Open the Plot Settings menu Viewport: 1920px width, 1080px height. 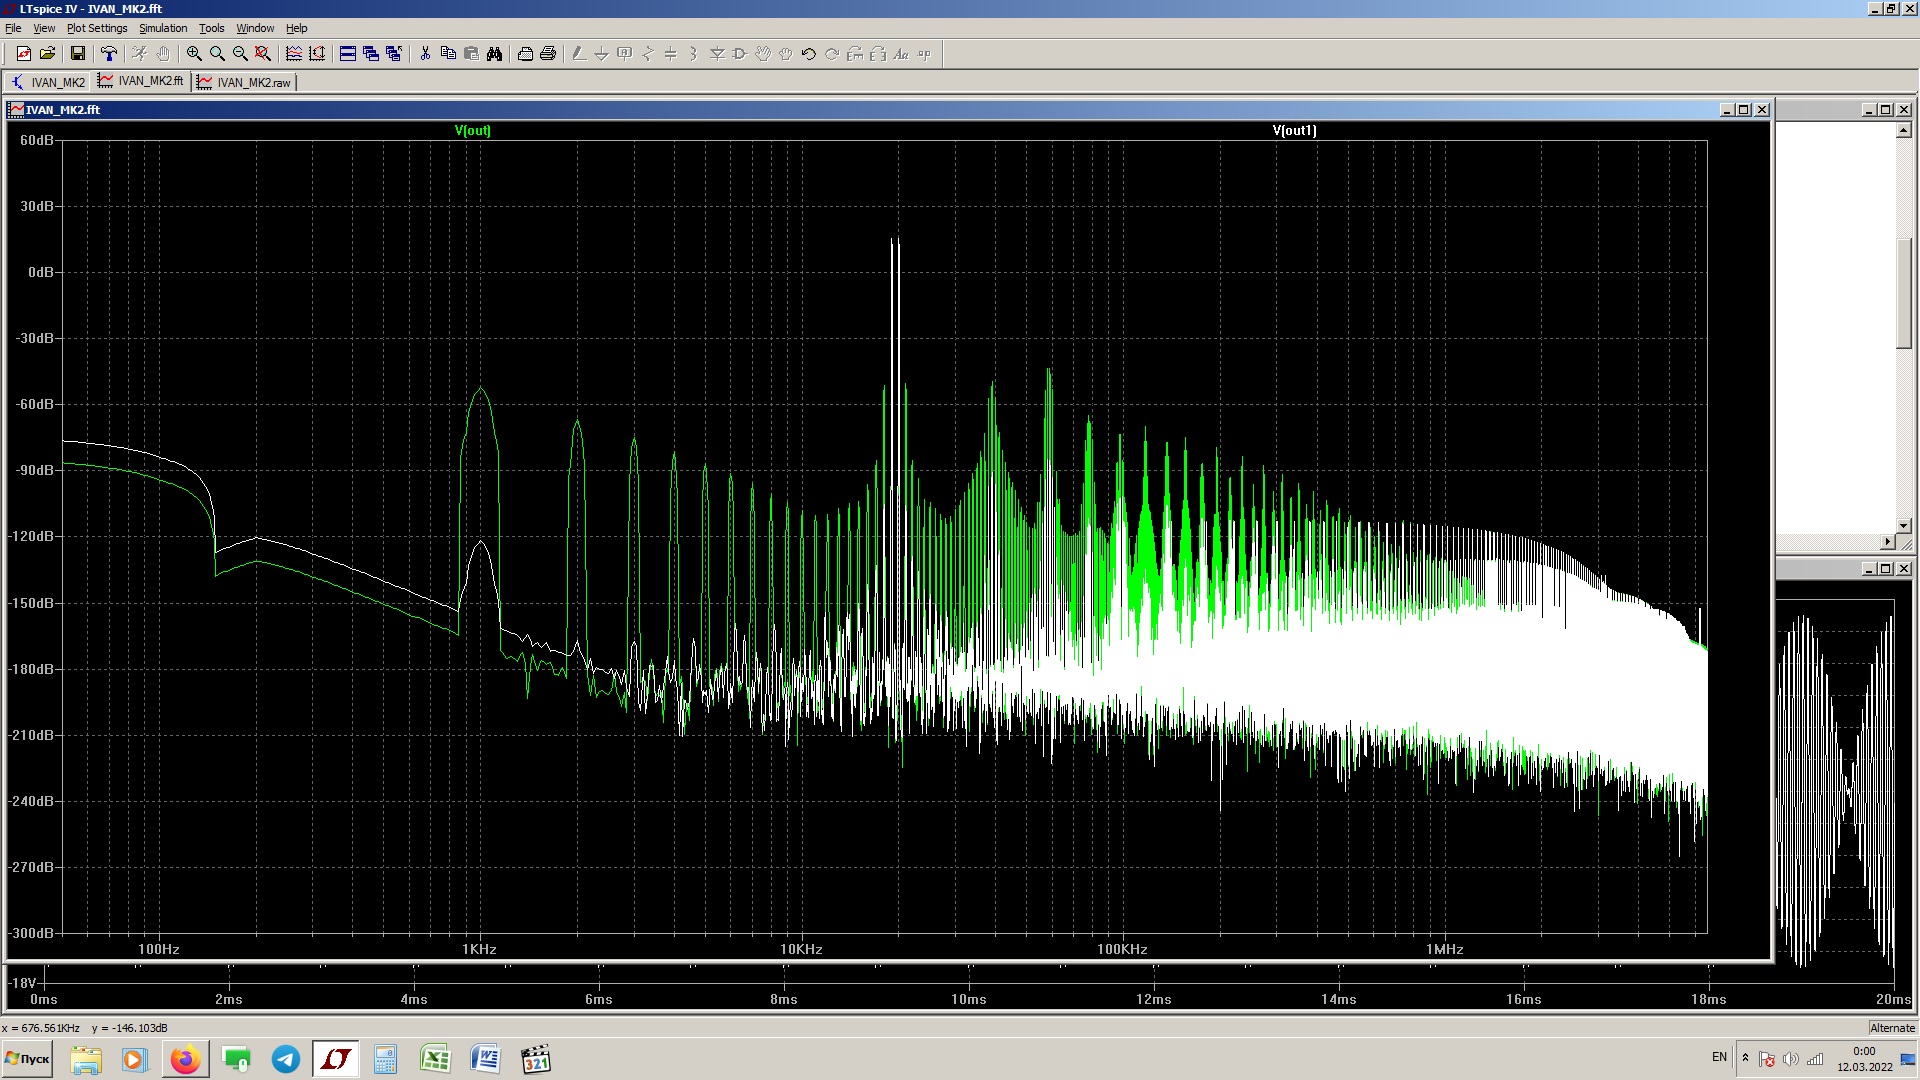coord(97,28)
